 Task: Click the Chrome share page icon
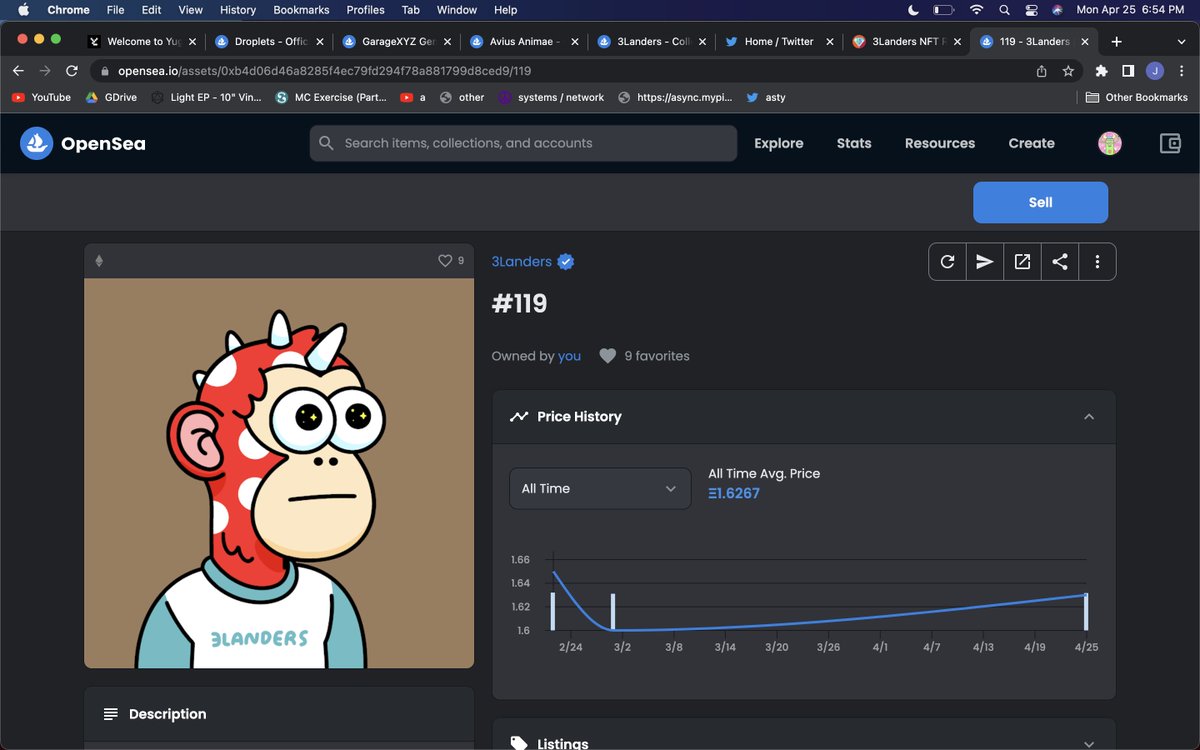click(1041, 71)
